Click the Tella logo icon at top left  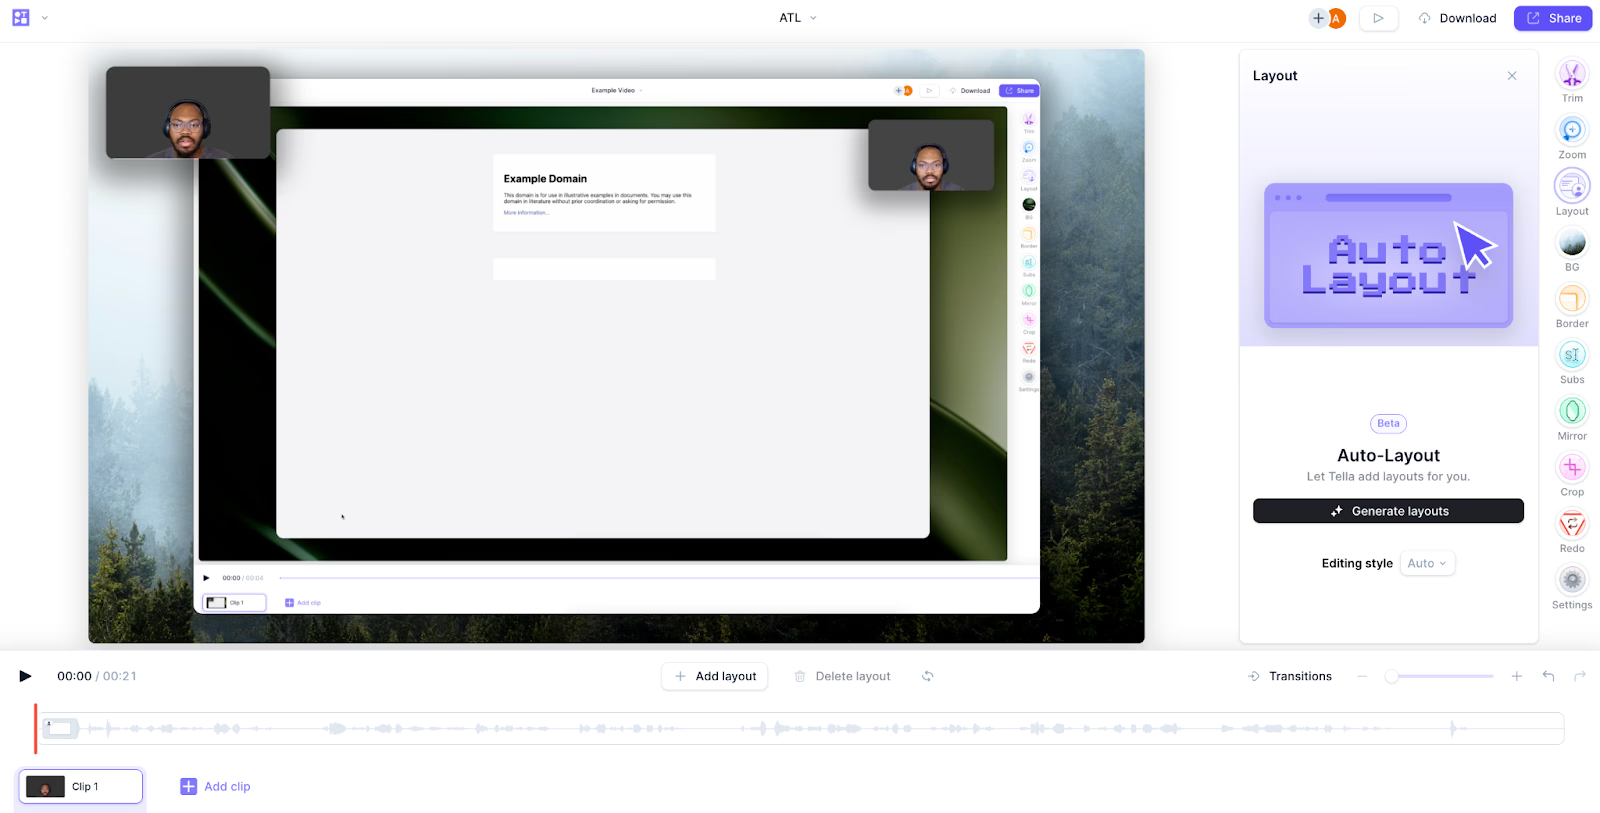click(21, 18)
